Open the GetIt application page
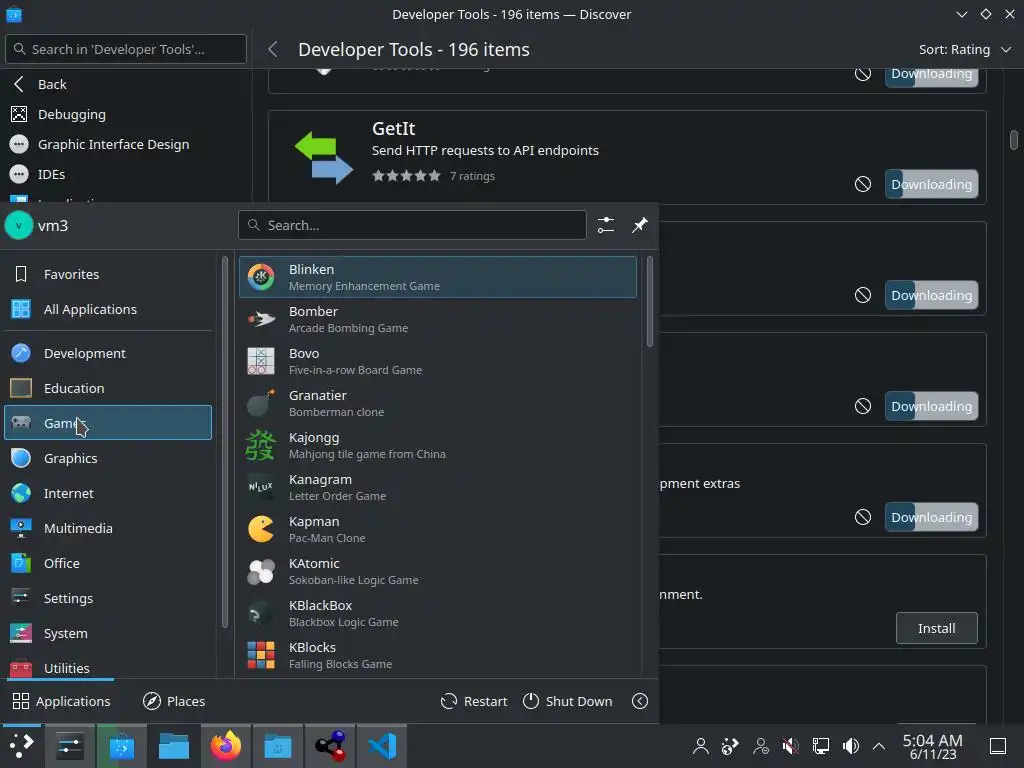The width and height of the screenshot is (1024, 768). point(627,157)
